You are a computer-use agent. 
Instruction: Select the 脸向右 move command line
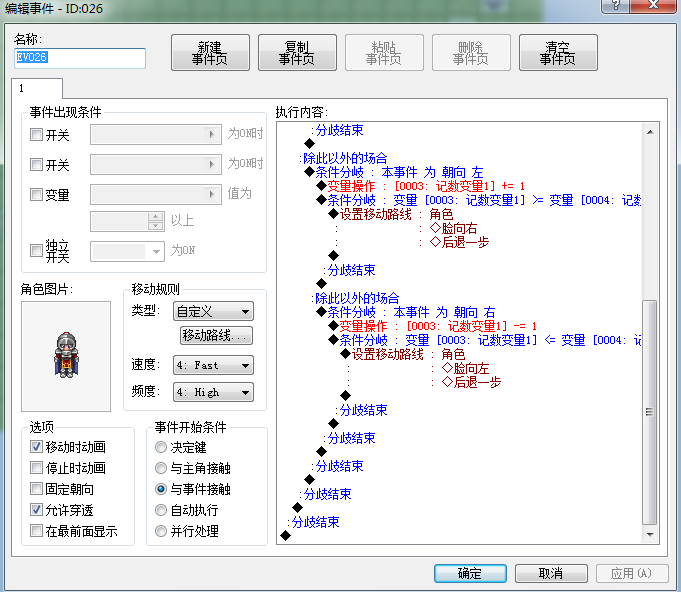453,228
